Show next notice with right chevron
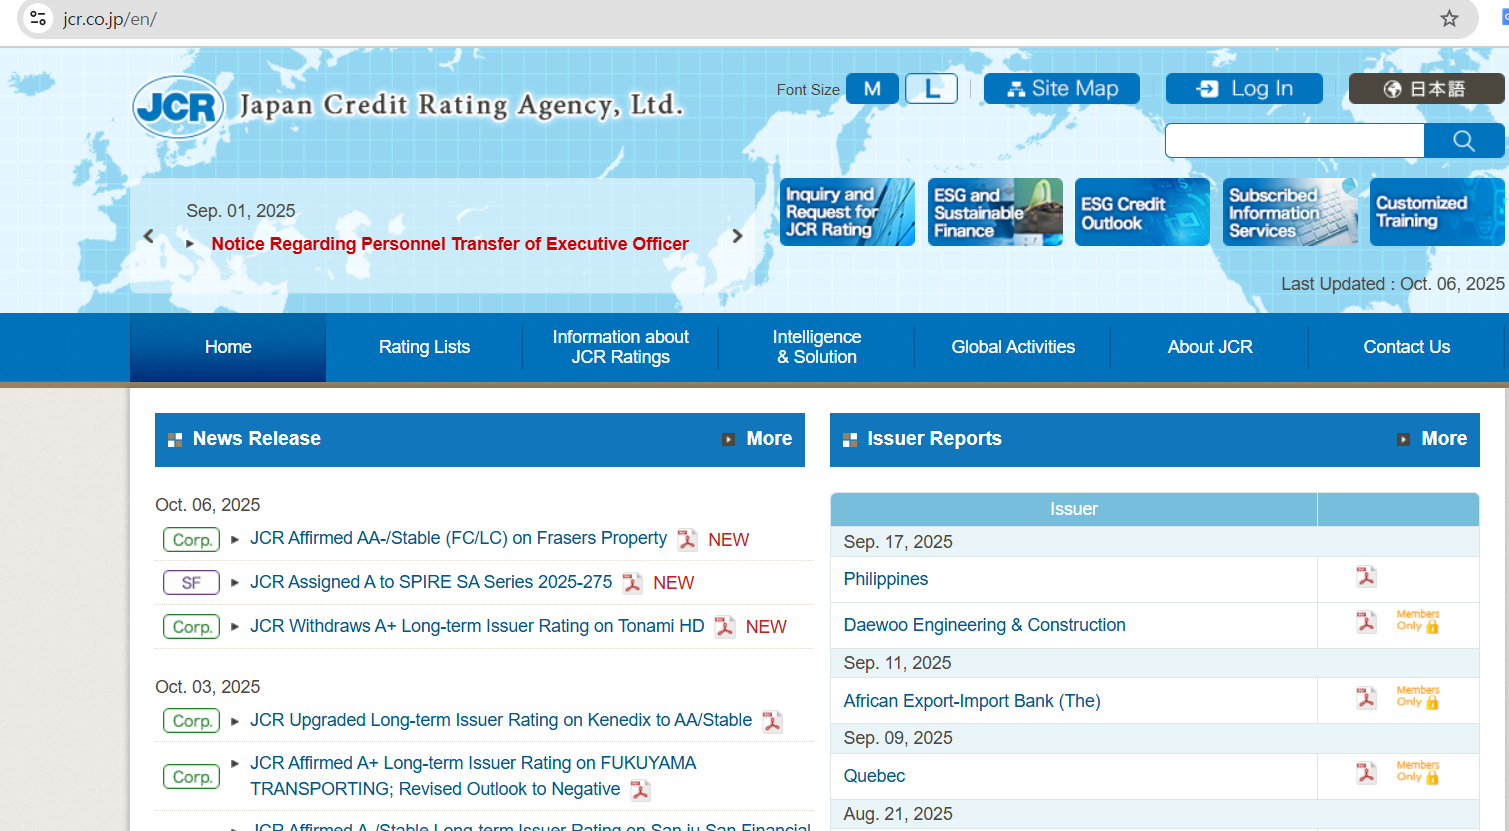This screenshot has width=1509, height=831. click(x=738, y=236)
